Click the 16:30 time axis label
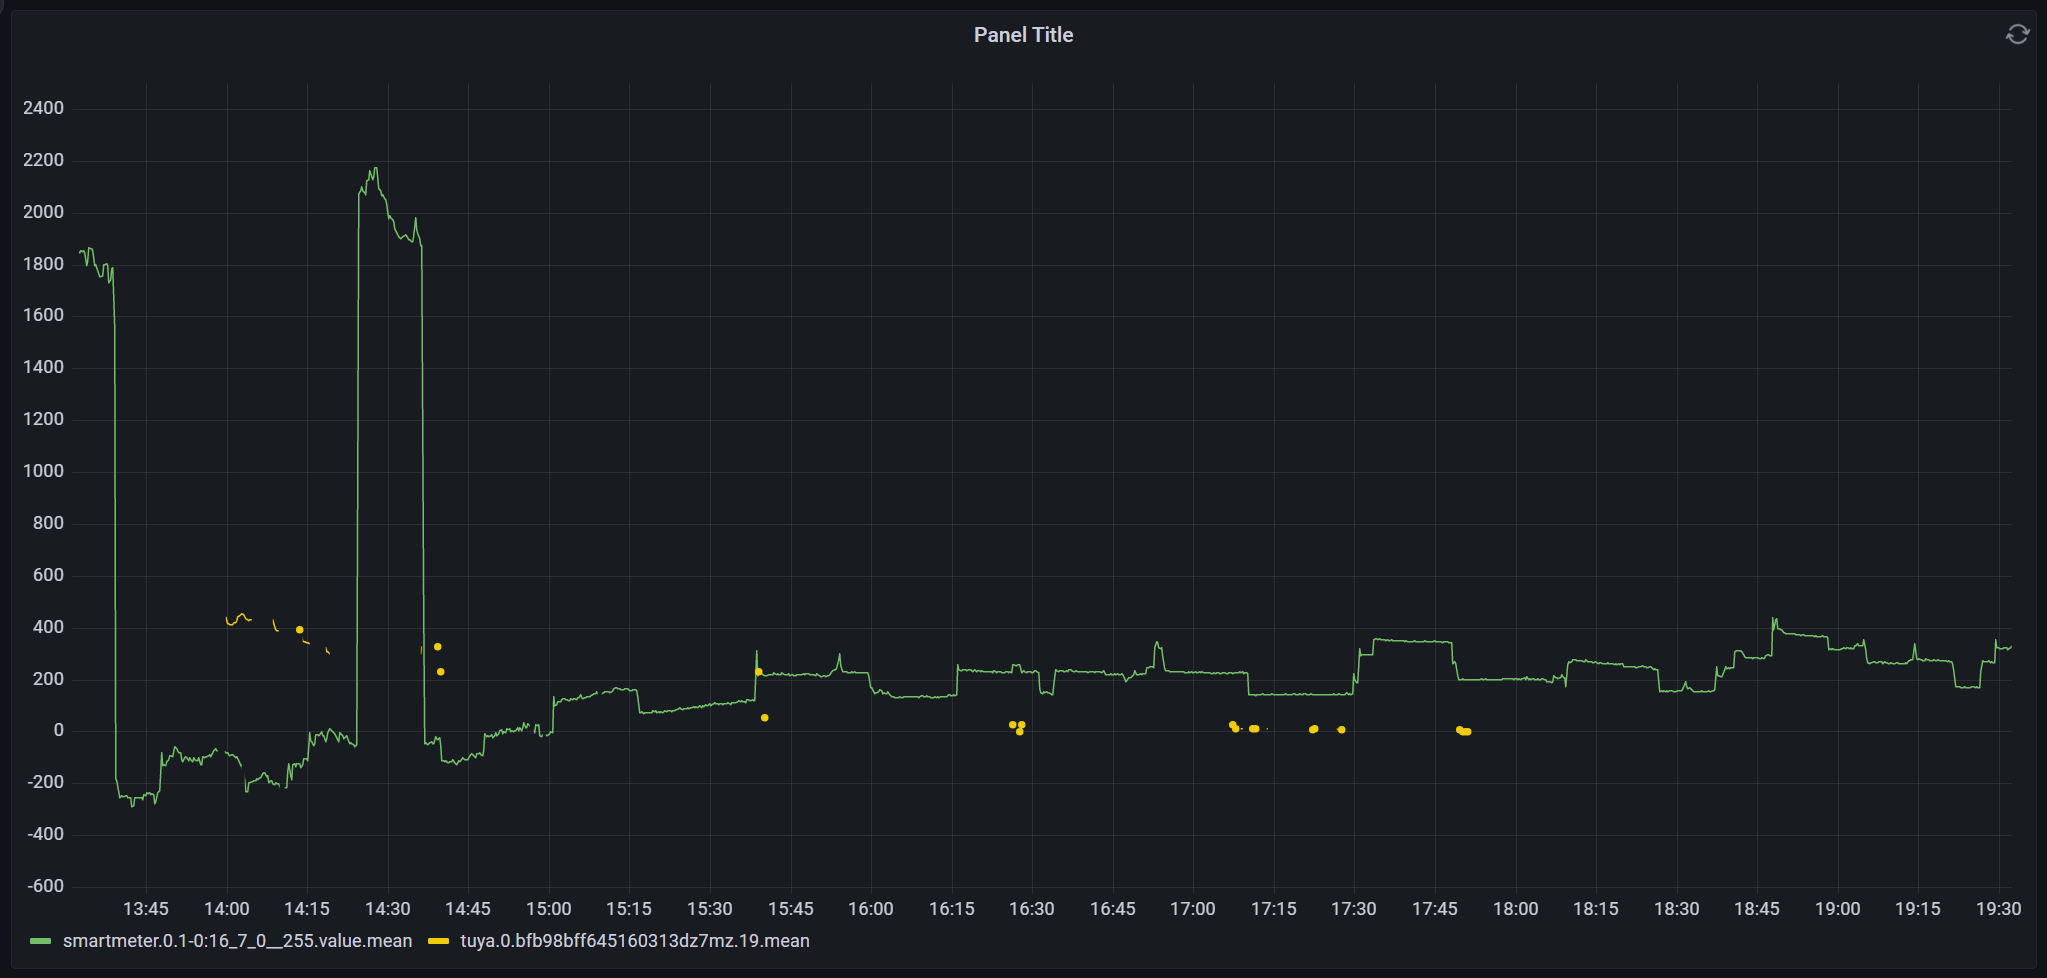This screenshot has height=978, width=2047. point(1032,909)
